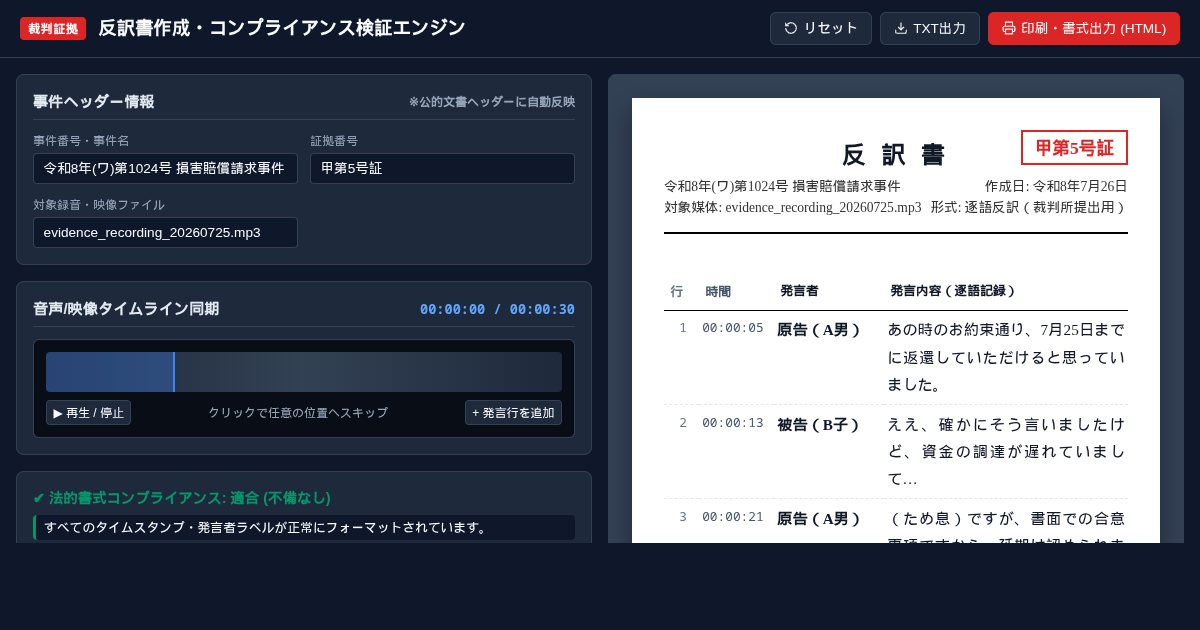
Task: Click the 反訳書 document title
Action: click(896, 155)
